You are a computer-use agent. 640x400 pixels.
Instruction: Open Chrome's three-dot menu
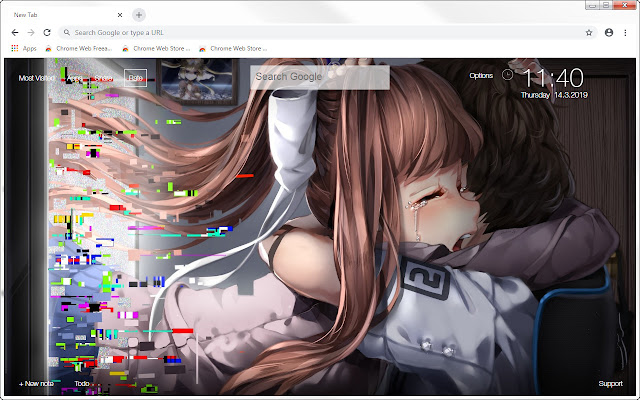tap(625, 33)
